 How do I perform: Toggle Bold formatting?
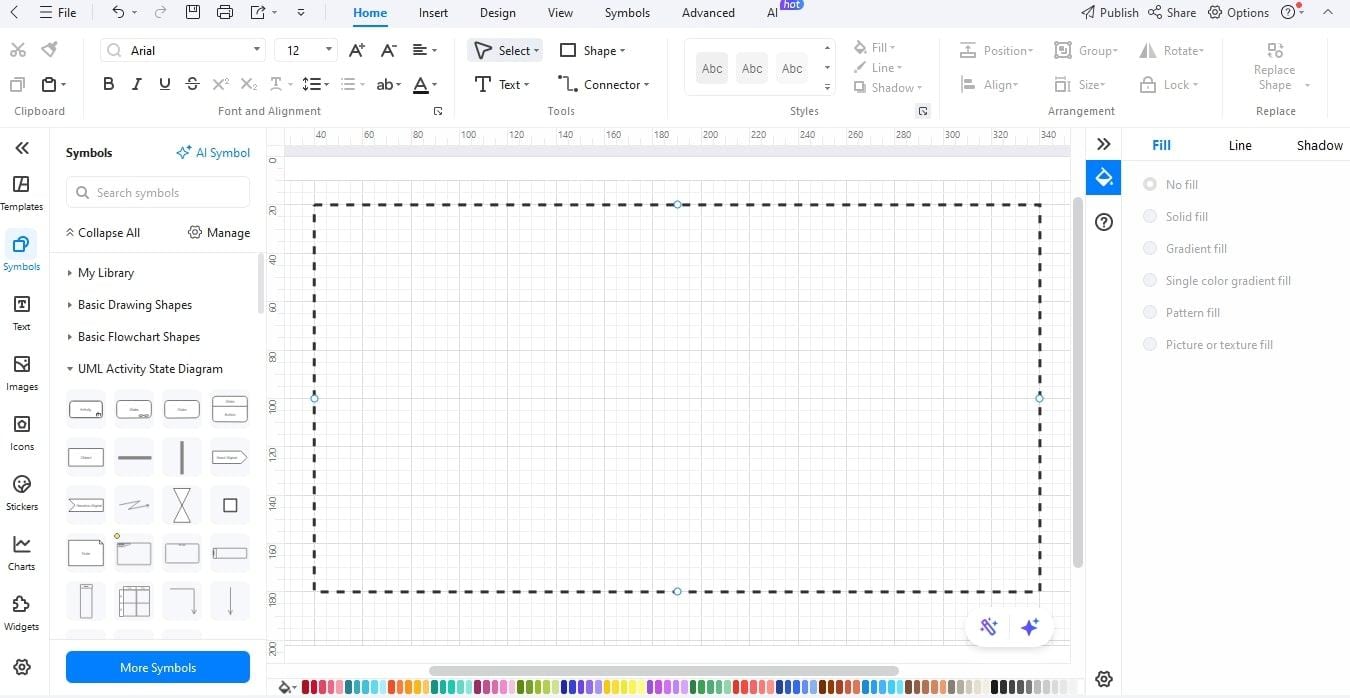pos(108,84)
